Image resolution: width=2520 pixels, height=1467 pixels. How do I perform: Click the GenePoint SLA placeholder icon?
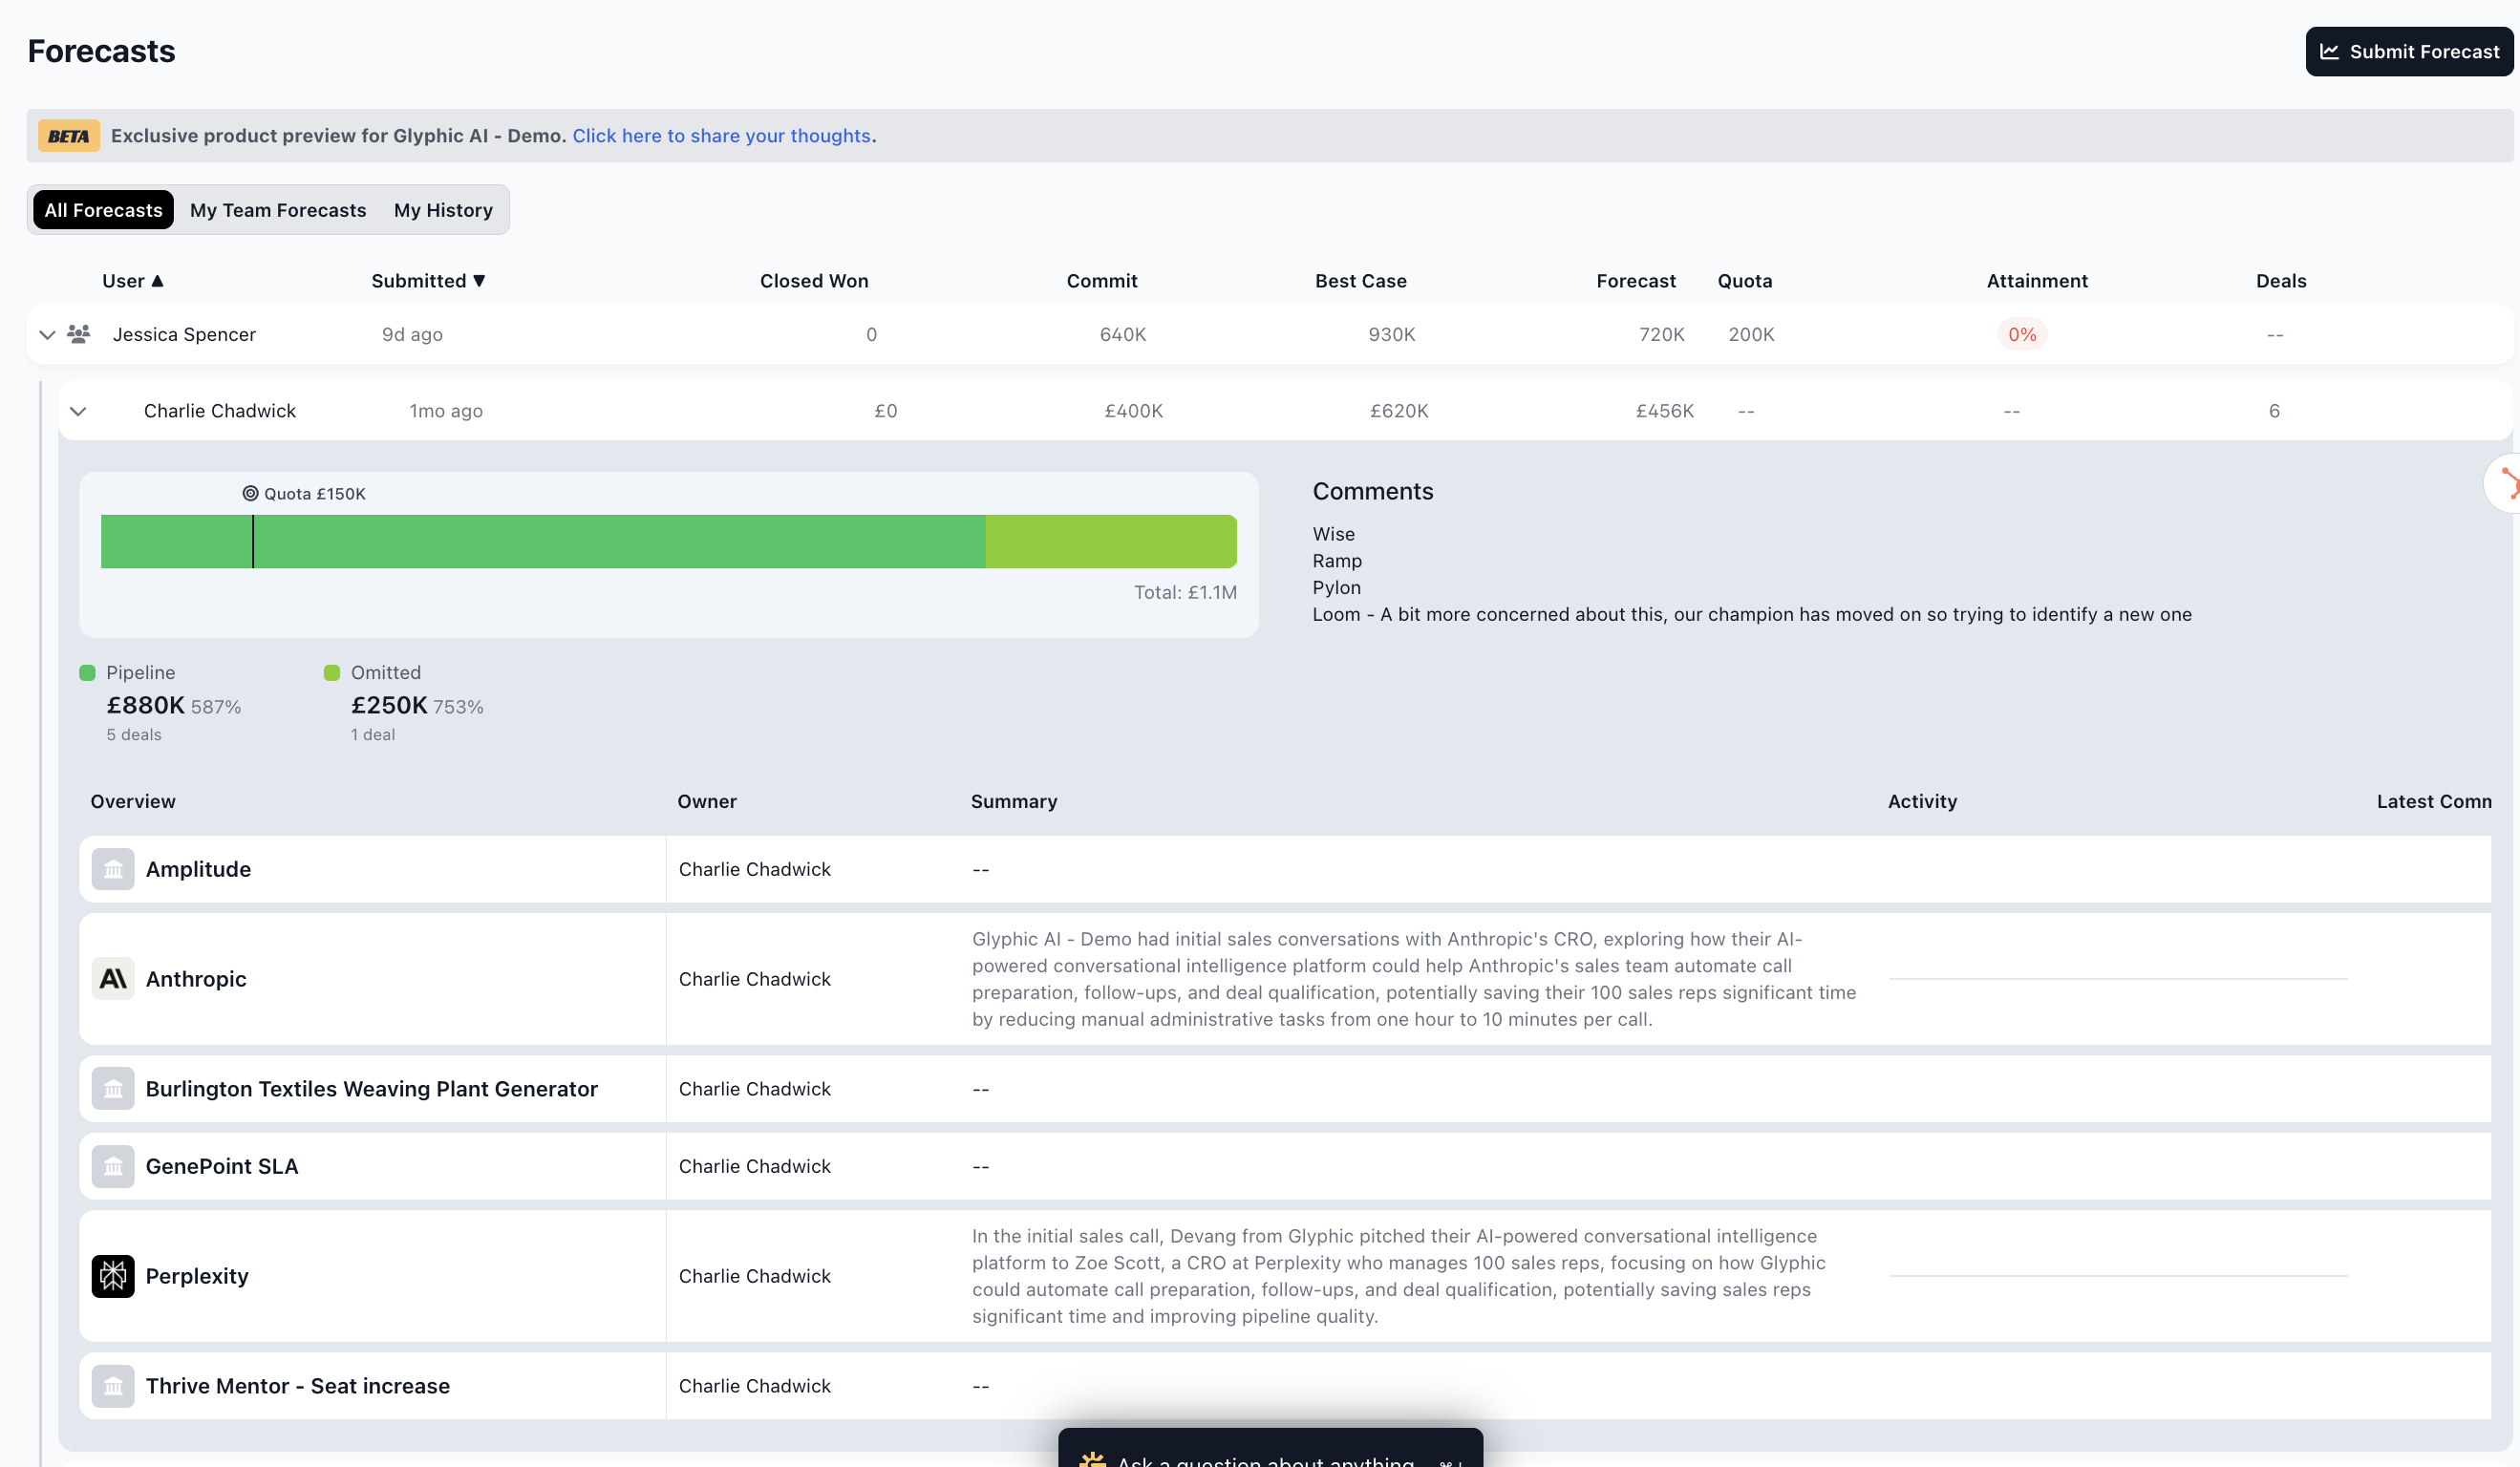click(x=113, y=1166)
